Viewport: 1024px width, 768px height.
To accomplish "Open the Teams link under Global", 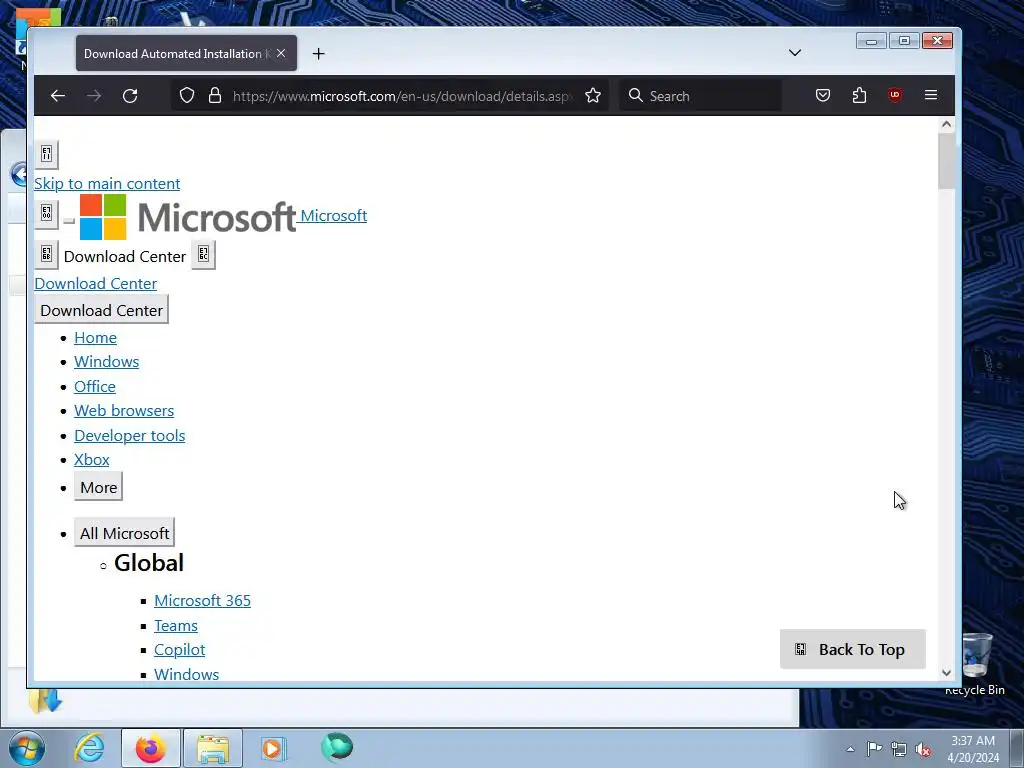I will pos(176,626).
